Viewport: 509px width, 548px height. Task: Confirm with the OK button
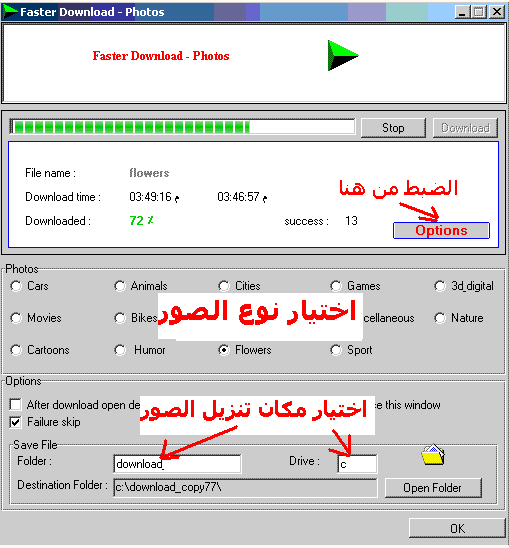click(x=457, y=528)
